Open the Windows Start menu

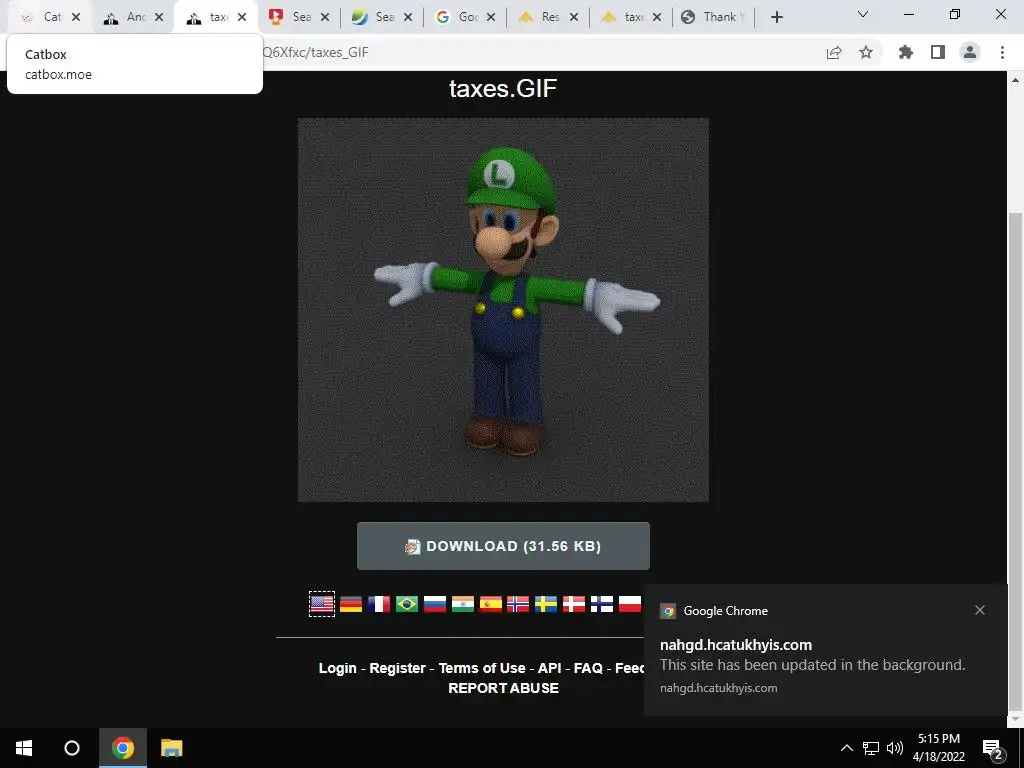click(x=24, y=748)
